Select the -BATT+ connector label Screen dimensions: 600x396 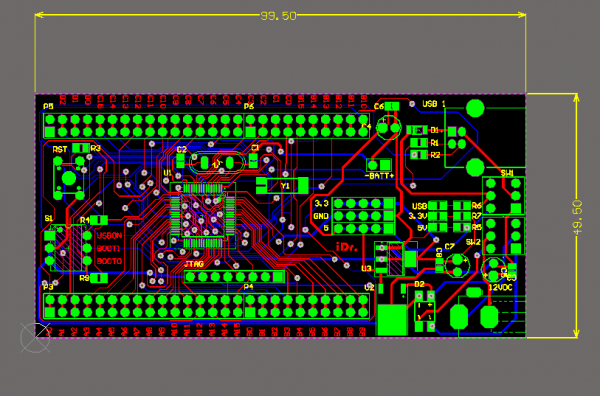(379, 176)
